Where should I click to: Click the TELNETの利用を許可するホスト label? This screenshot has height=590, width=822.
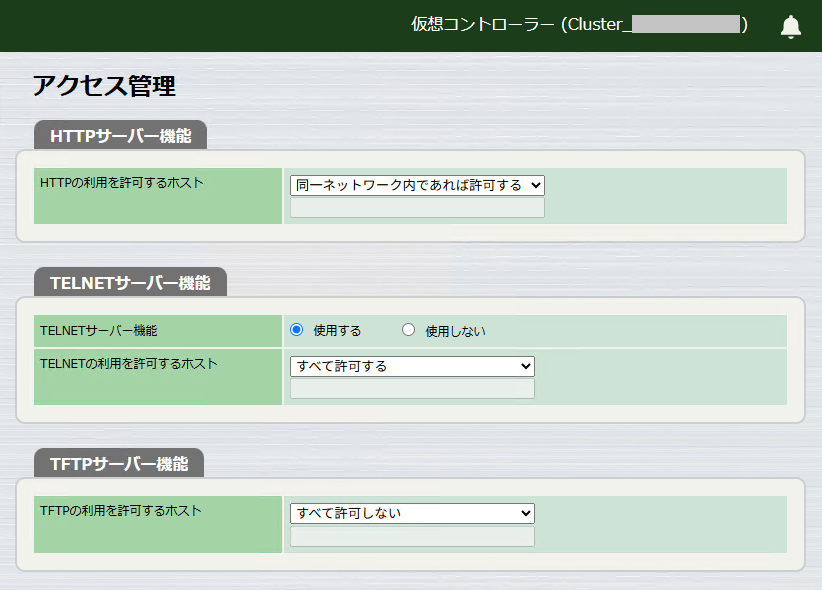(x=128, y=363)
